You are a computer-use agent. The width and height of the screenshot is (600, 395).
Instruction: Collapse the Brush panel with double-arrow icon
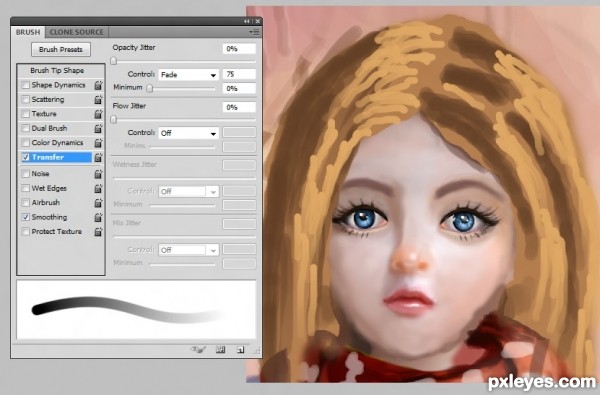click(x=247, y=21)
